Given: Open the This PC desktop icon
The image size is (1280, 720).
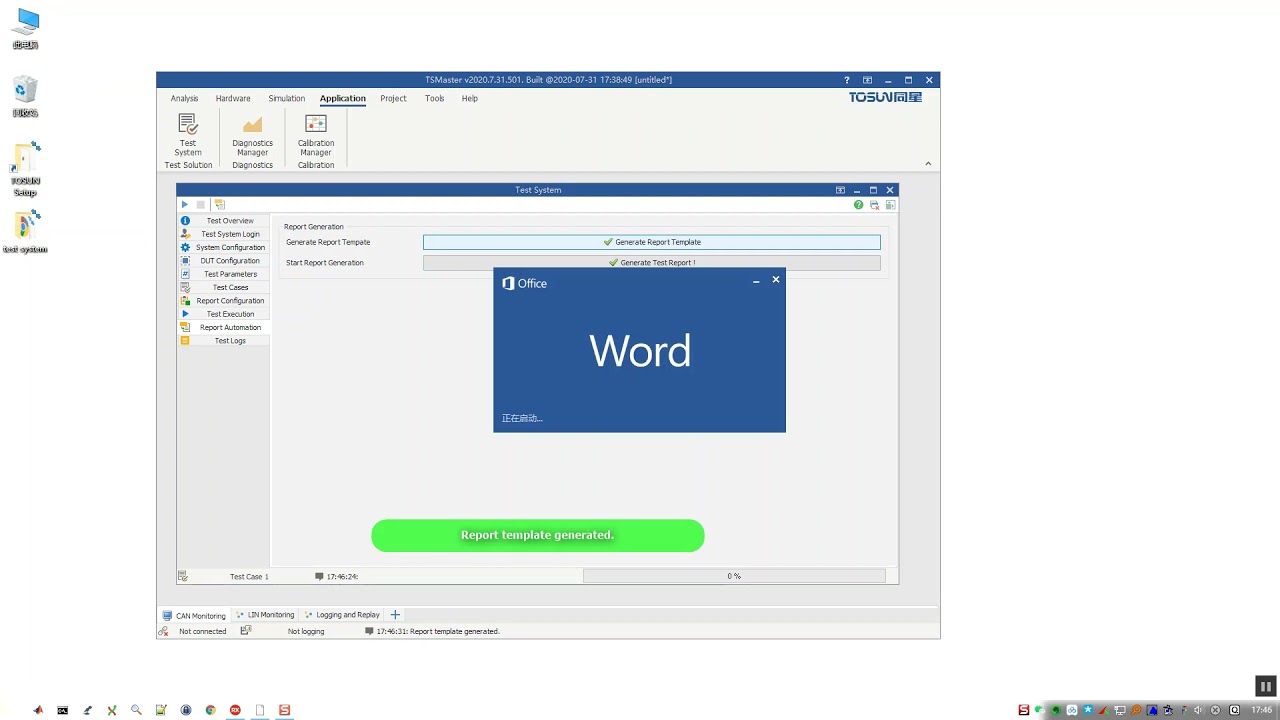Looking at the screenshot, I should (26, 29).
